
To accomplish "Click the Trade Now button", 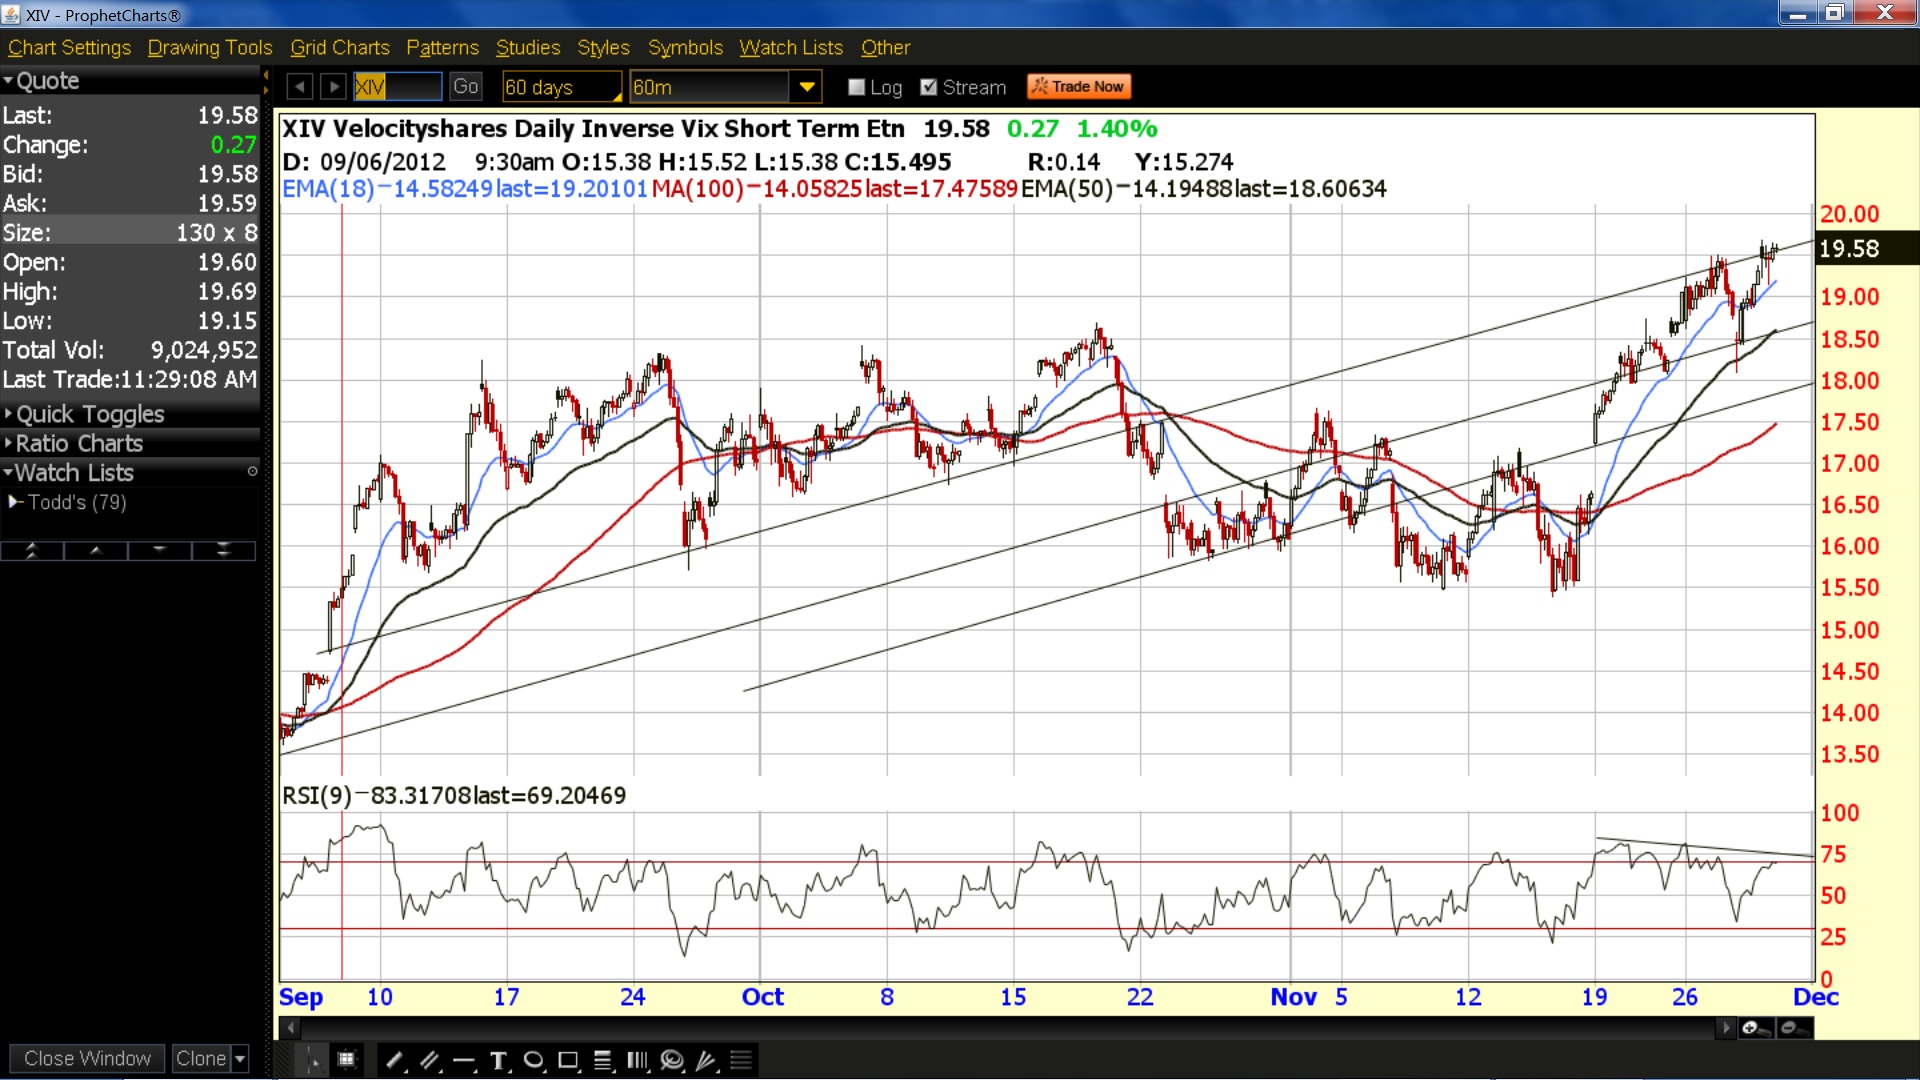I will click(1079, 87).
